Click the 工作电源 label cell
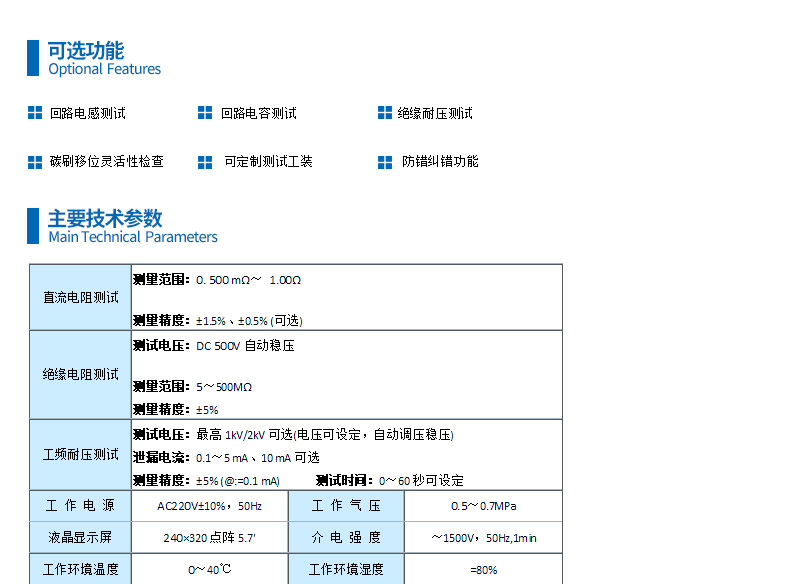Viewport: 790px width, 584px height. pyautogui.click(x=81, y=506)
